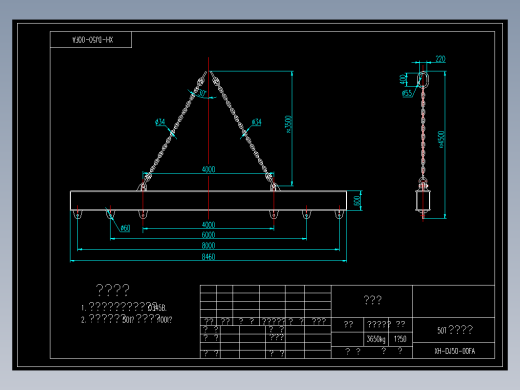Click the 8460 overall length dimension

point(208,257)
